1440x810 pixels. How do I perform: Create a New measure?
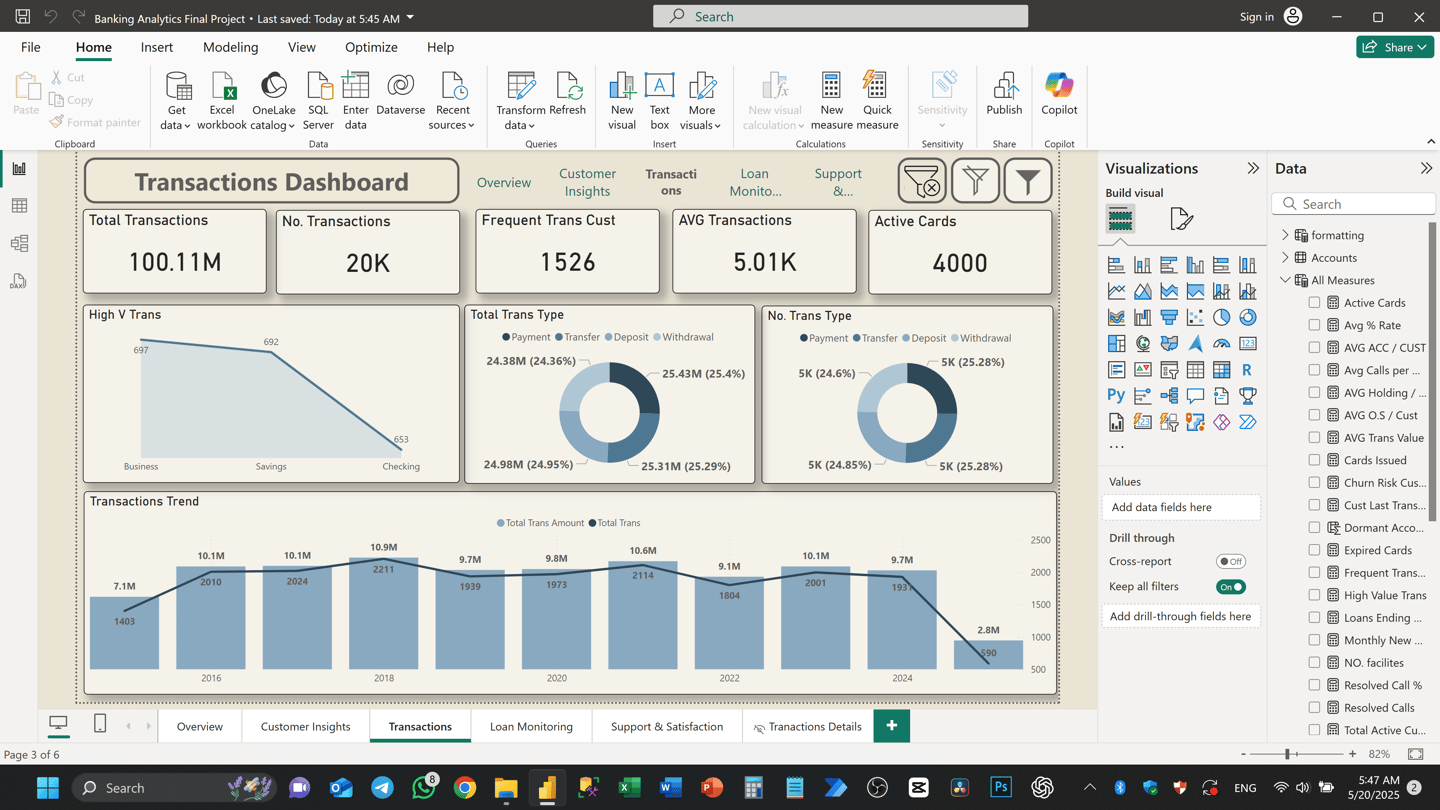pos(831,101)
